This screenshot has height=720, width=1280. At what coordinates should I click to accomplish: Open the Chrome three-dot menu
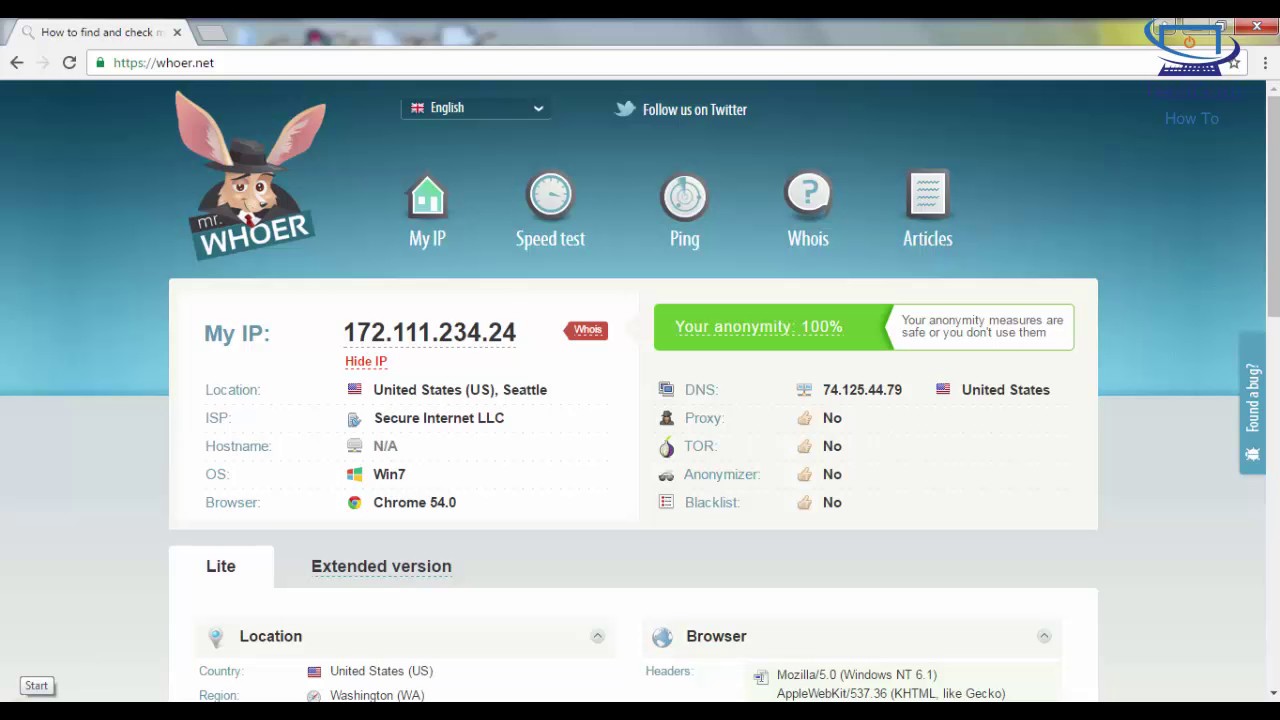pos(1265,62)
